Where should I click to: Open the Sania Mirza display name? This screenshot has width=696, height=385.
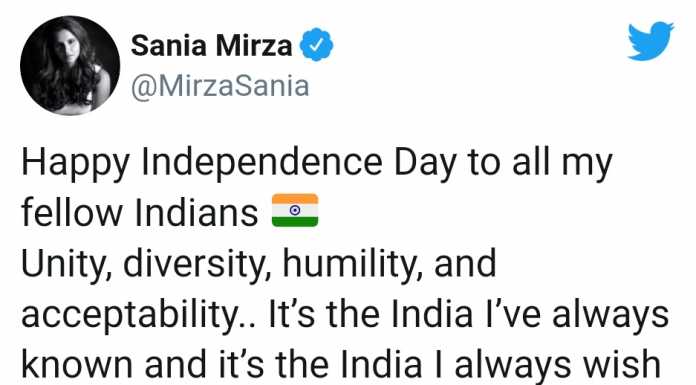[211, 45]
